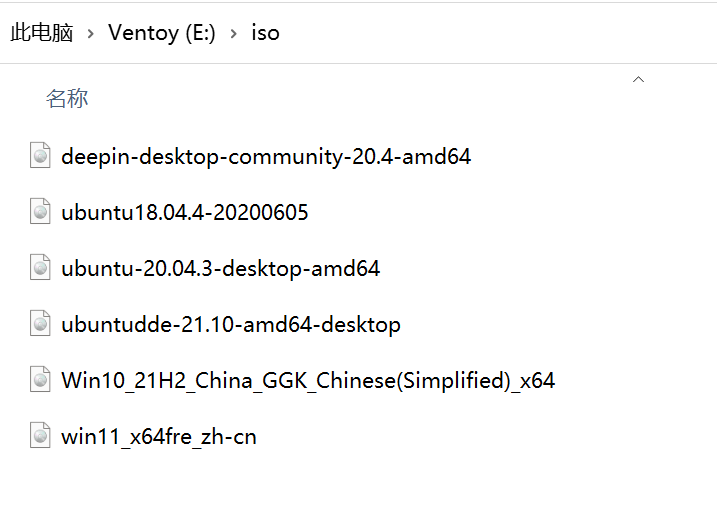The height and width of the screenshot is (528, 717).
Task: Select Win10_21H2_China_GGK file name
Action: tap(308, 381)
